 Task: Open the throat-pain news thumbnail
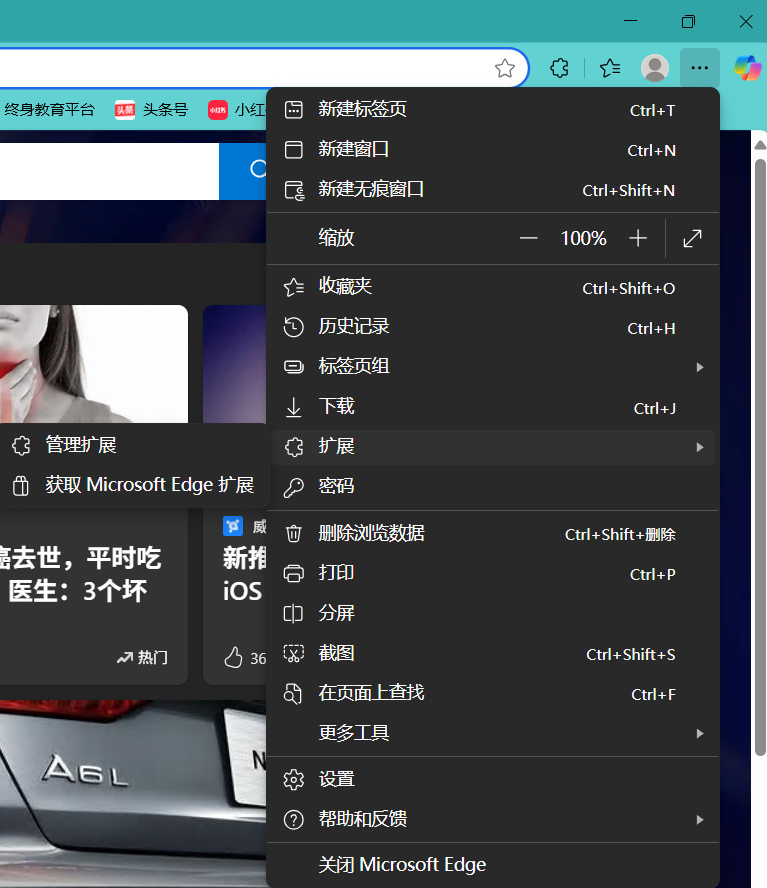click(x=93, y=364)
